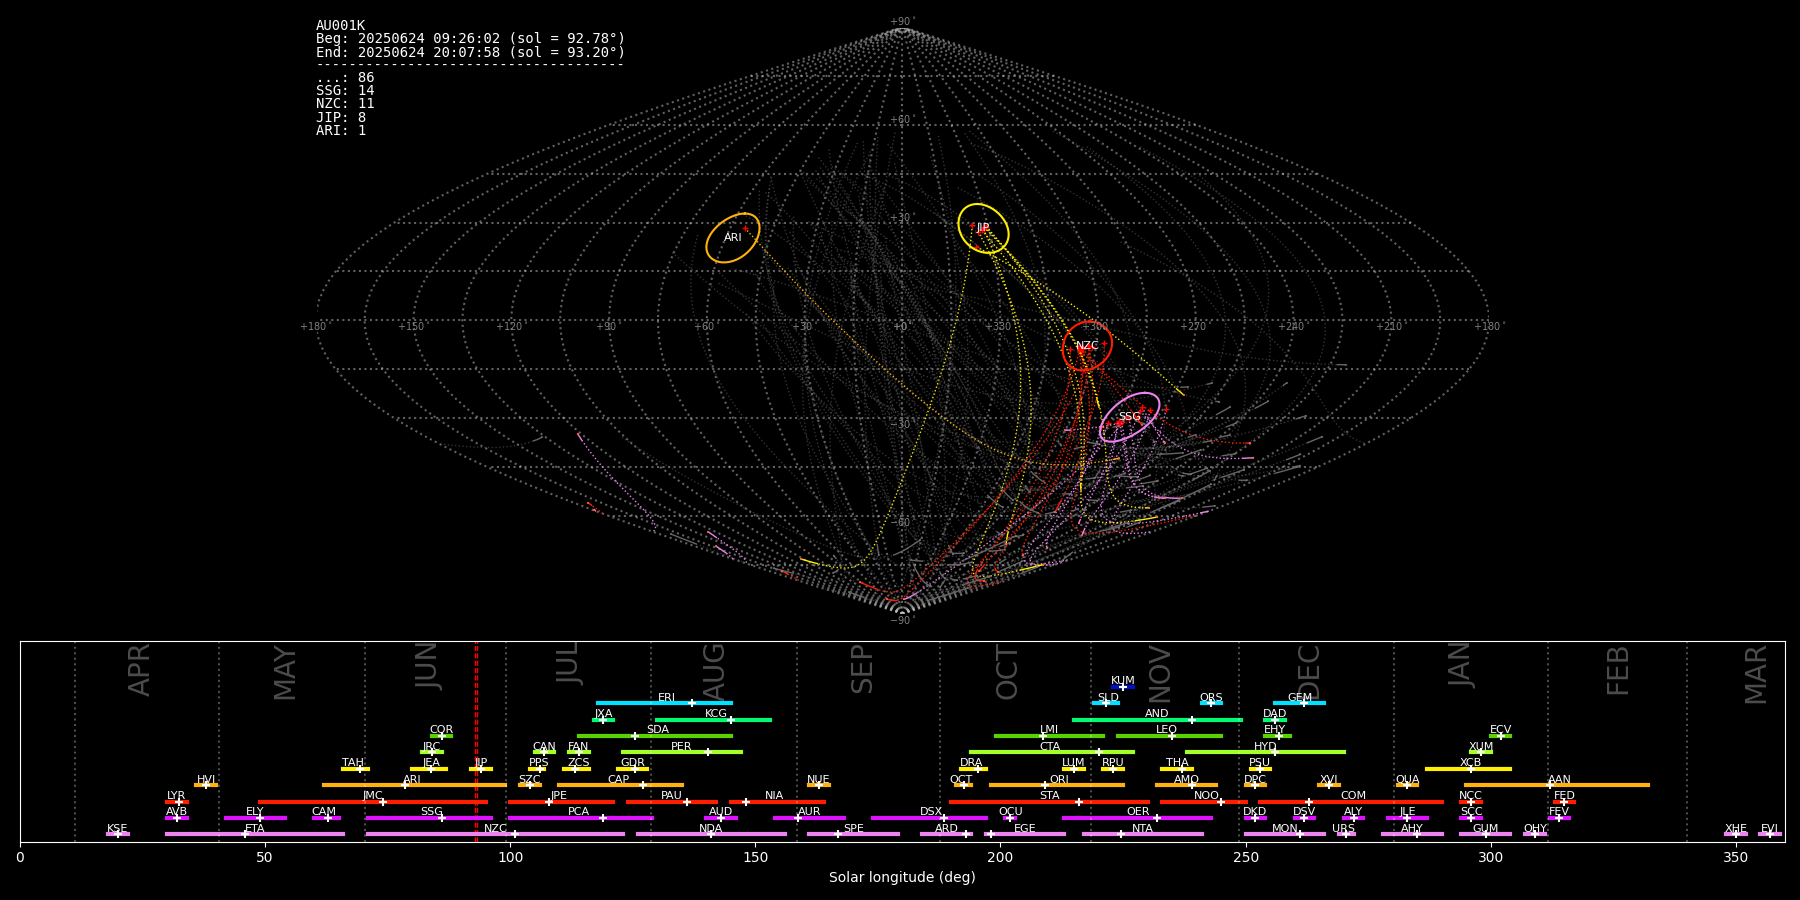Viewport: 1800px width, 900px height.
Task: Click the PER shower label in timeline
Action: pos(681,747)
